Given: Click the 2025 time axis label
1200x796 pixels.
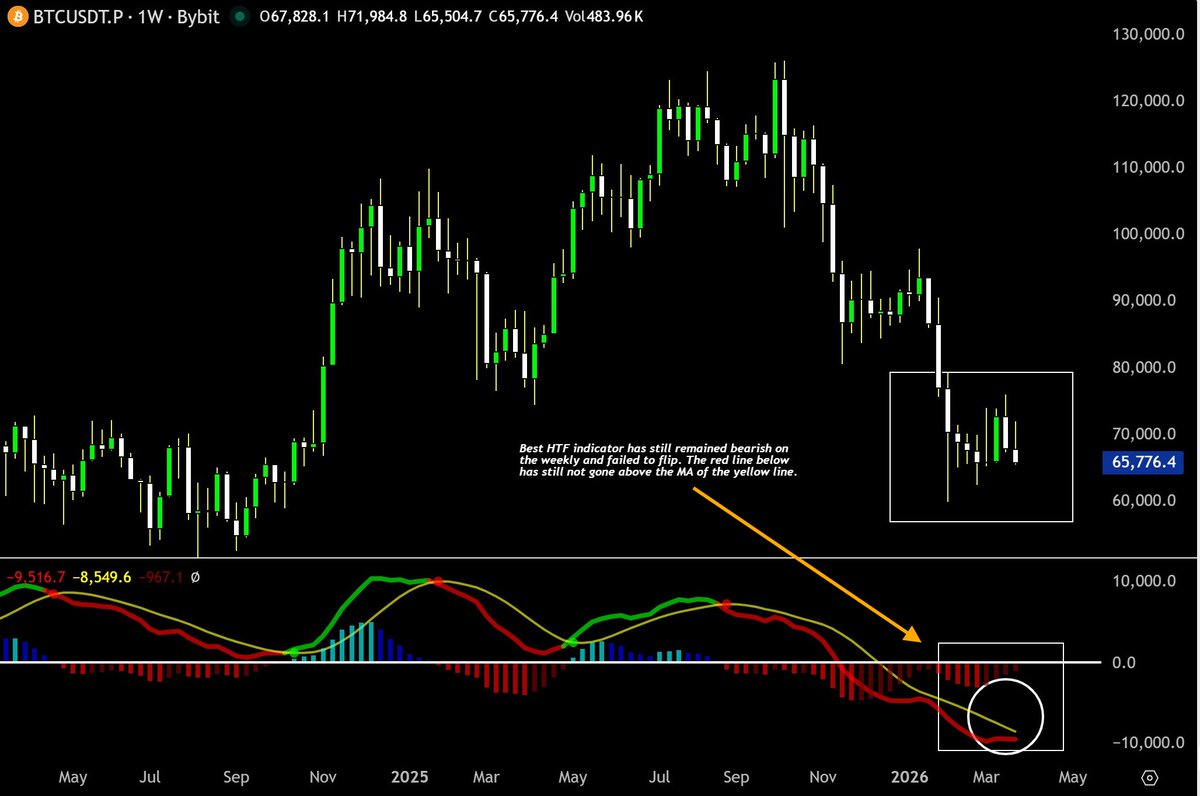Looking at the screenshot, I should [x=409, y=776].
